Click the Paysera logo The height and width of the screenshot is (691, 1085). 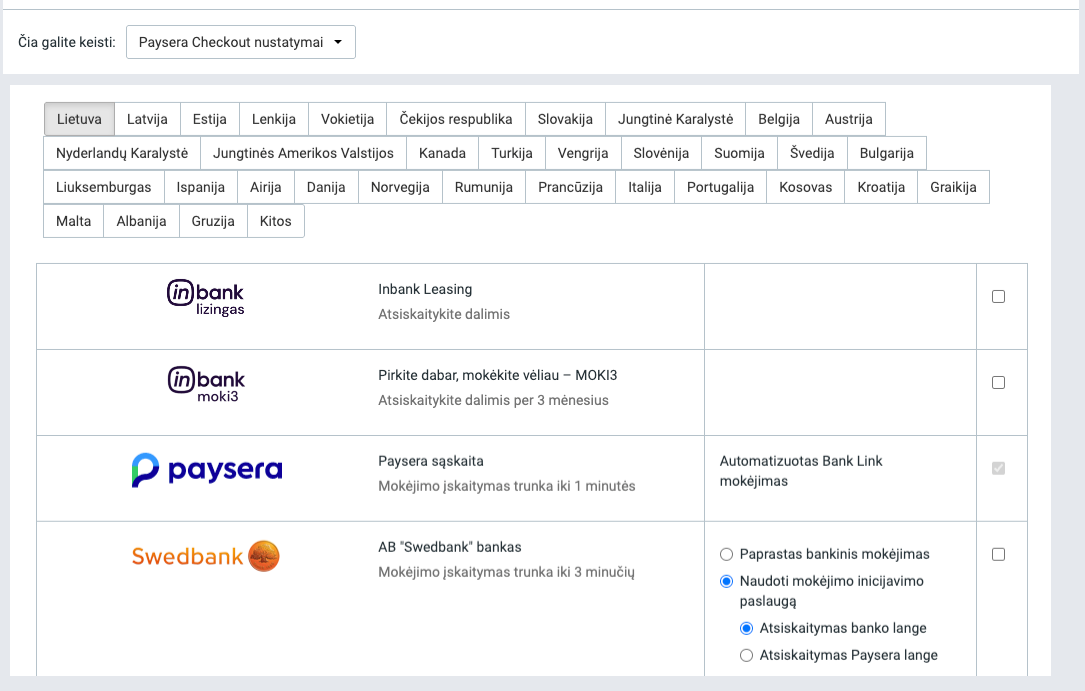tap(207, 470)
